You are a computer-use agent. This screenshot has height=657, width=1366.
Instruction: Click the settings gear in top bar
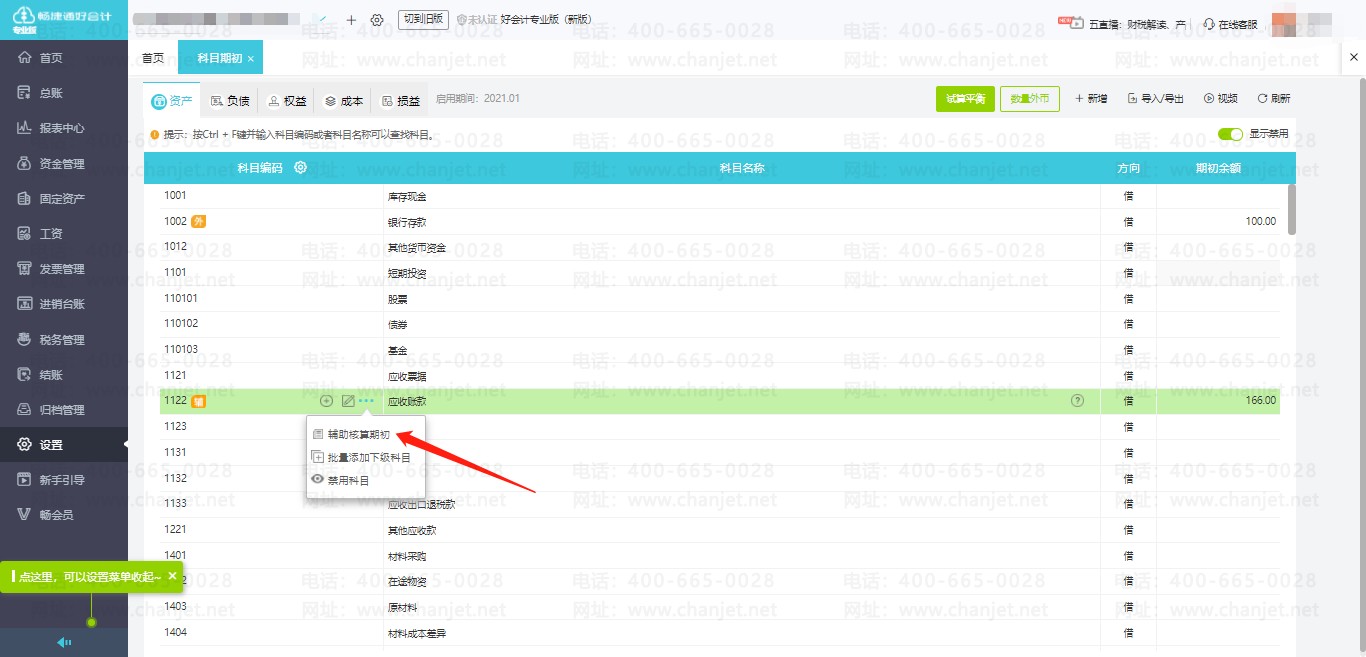[377, 20]
